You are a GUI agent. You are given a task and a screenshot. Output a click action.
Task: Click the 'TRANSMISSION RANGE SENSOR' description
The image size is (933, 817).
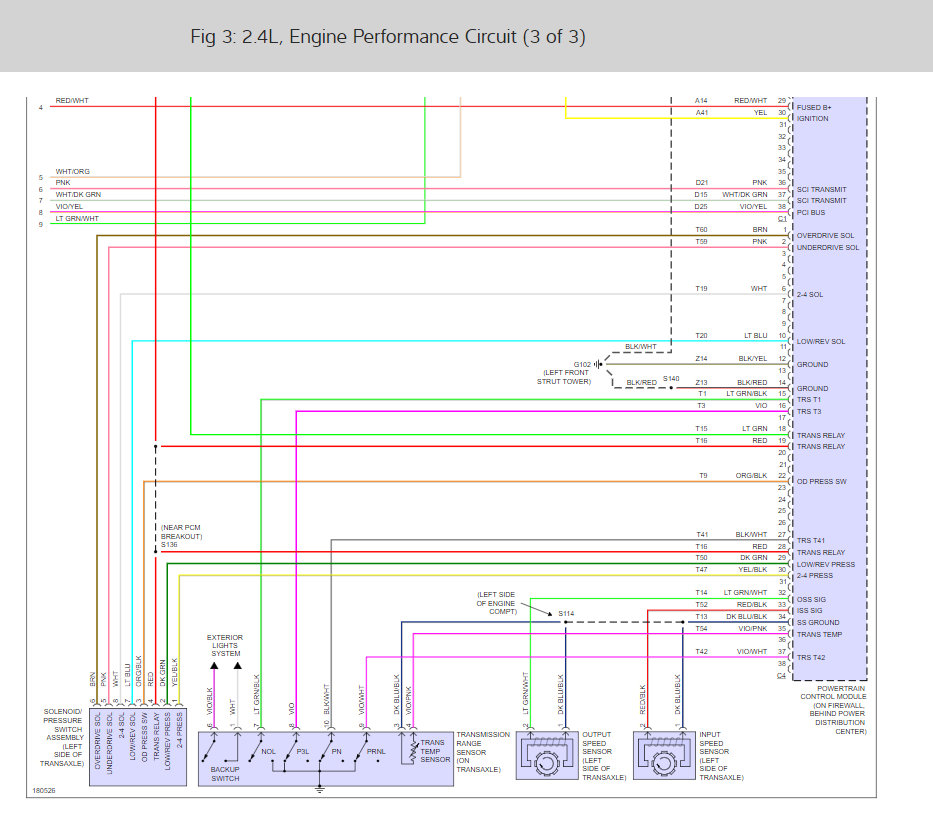[x=483, y=752]
